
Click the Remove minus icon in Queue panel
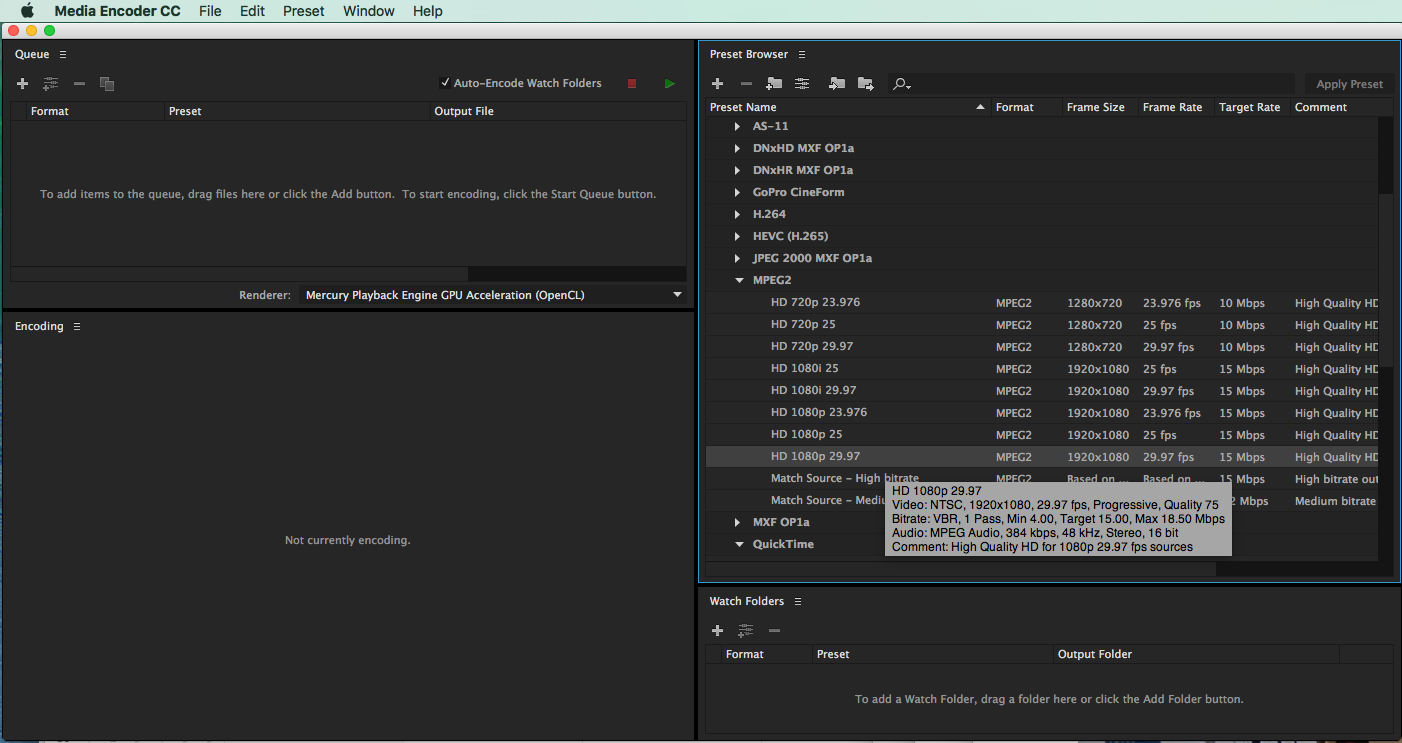tap(80, 84)
